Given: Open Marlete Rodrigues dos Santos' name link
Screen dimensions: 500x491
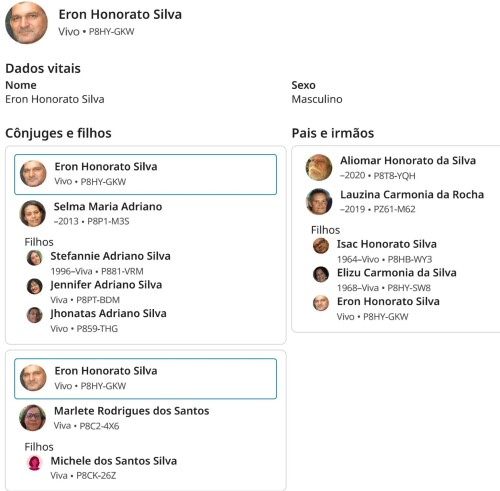Looking at the screenshot, I should click(132, 411).
